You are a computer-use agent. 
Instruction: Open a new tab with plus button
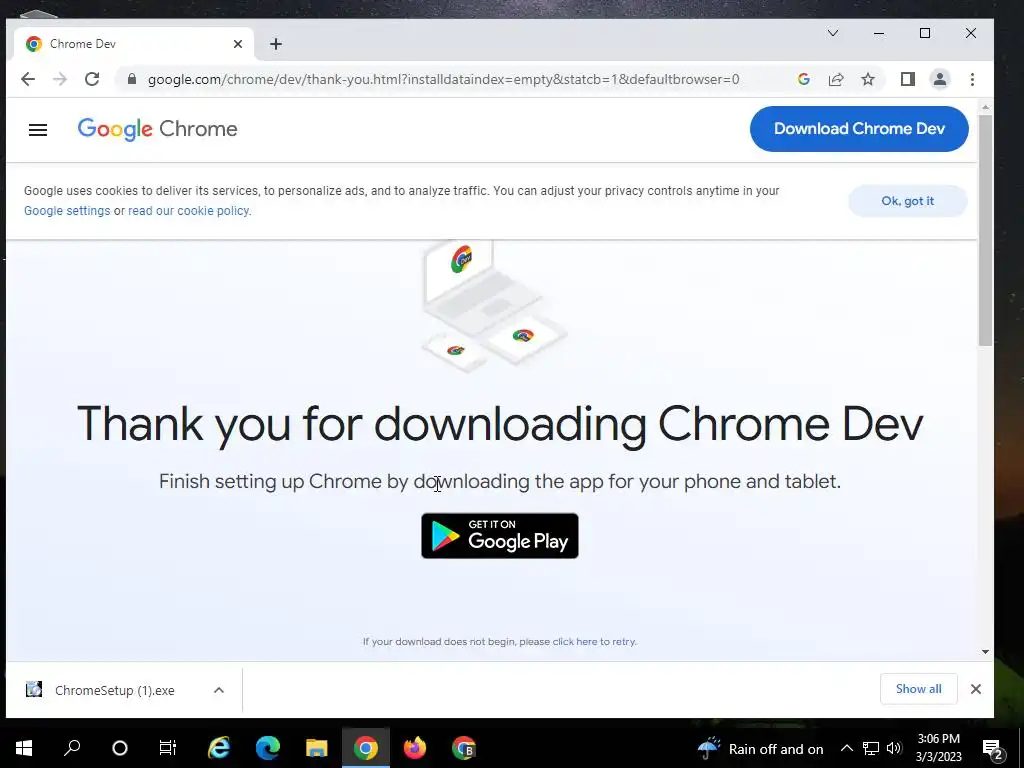pyautogui.click(x=276, y=44)
